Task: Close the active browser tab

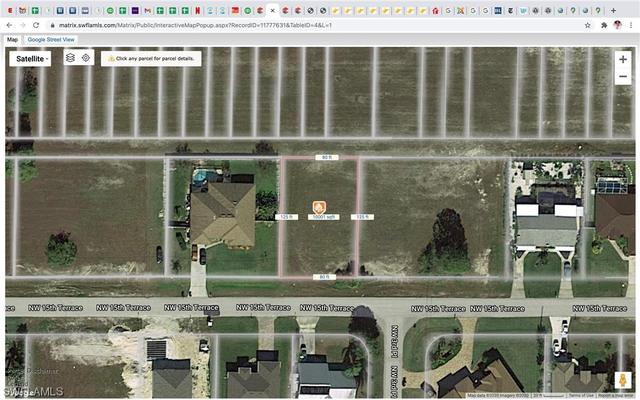Action: 273,9
